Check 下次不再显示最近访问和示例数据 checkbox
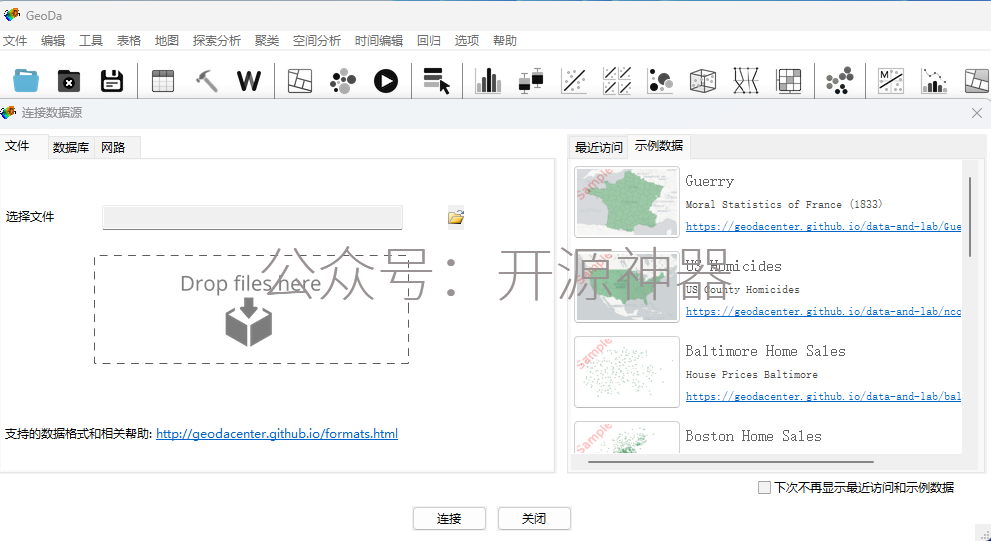The height and width of the screenshot is (541, 991). [x=764, y=487]
